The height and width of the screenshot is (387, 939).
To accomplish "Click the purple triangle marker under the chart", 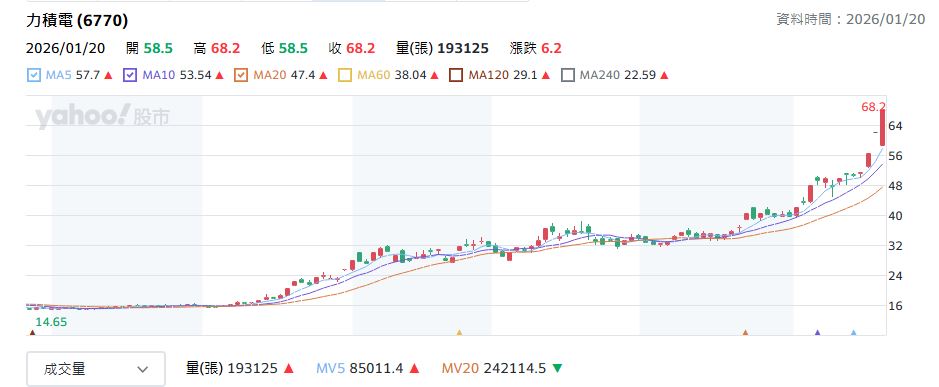I will pos(817,332).
